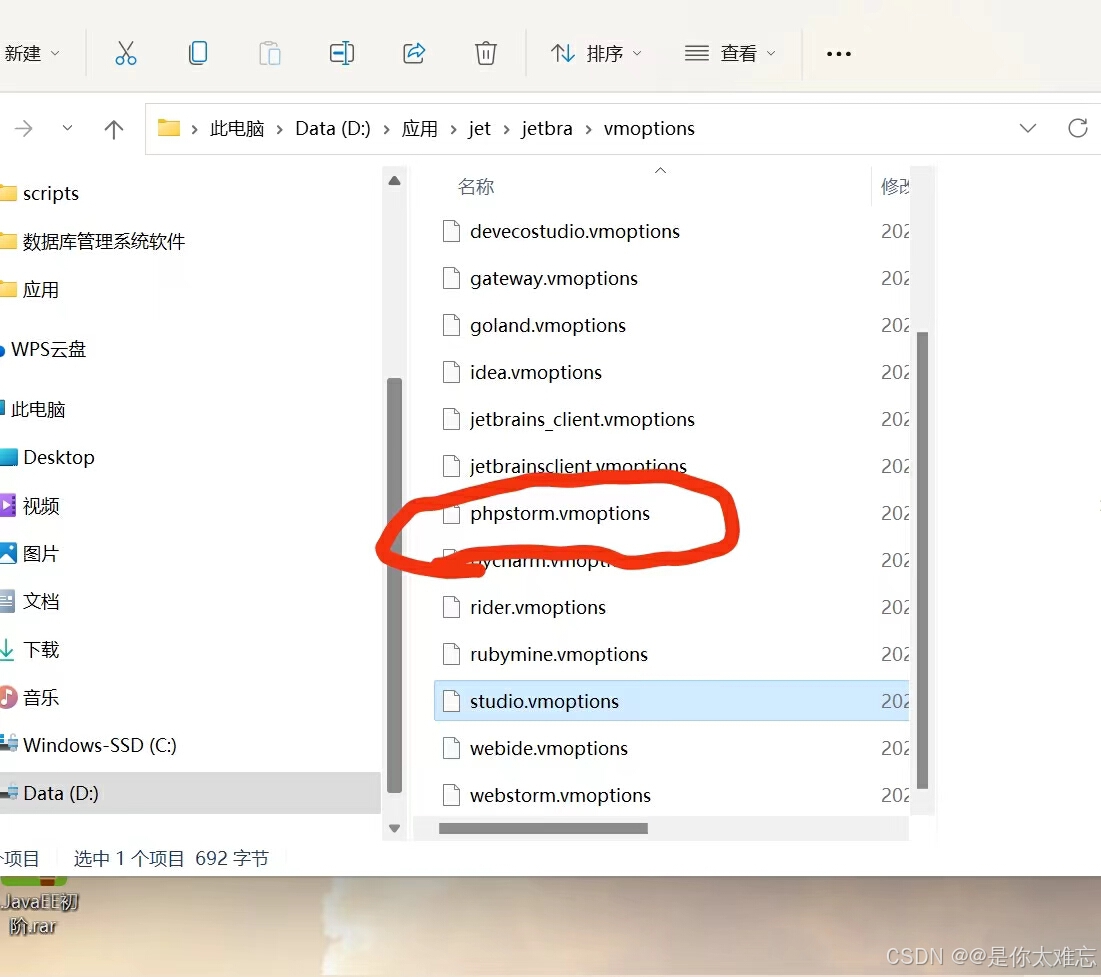Click file icon of webstorm.vmoptions
This screenshot has height=977, width=1101.
coord(451,795)
